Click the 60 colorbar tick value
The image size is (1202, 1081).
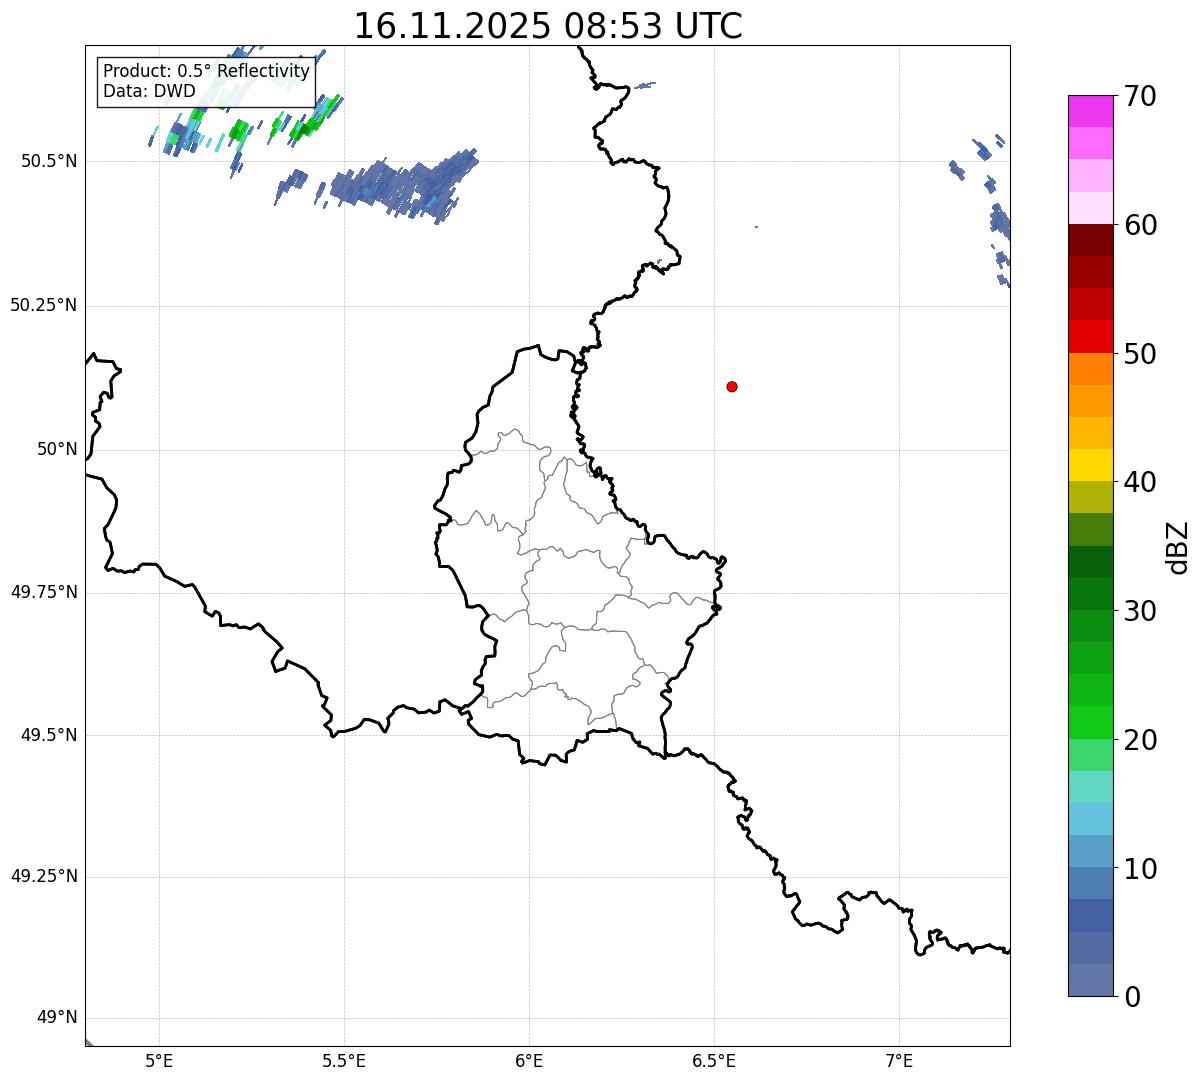coord(1140,225)
